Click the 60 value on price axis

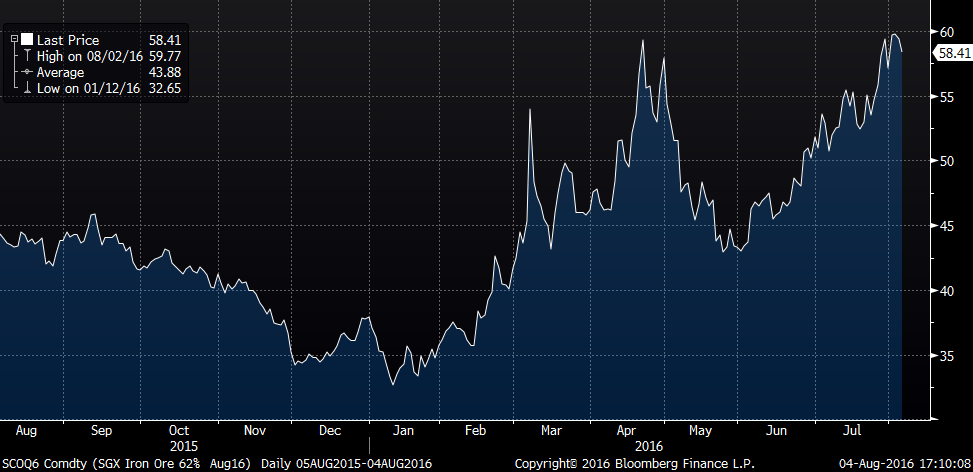pyautogui.click(x=947, y=31)
